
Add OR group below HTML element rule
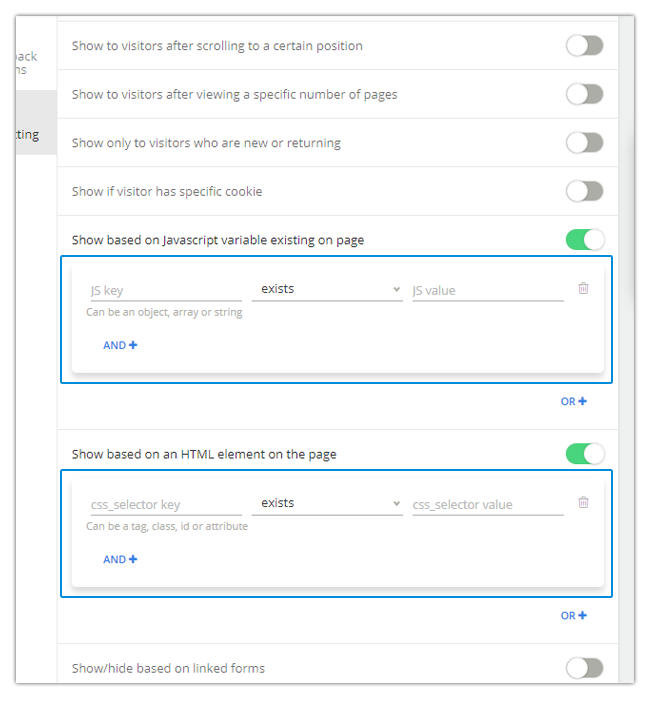[x=573, y=616]
